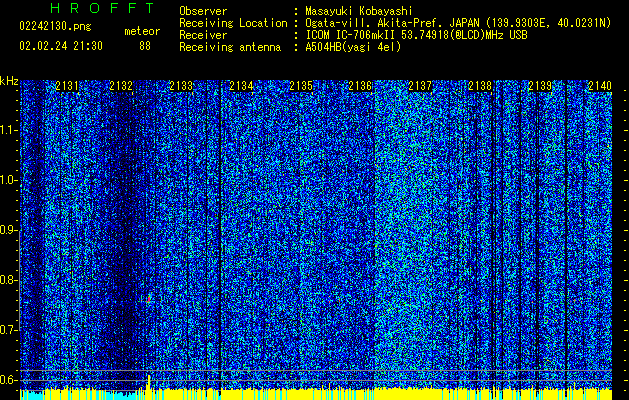Click time marker 2134
The width and height of the screenshot is (629, 400).
[241, 86]
